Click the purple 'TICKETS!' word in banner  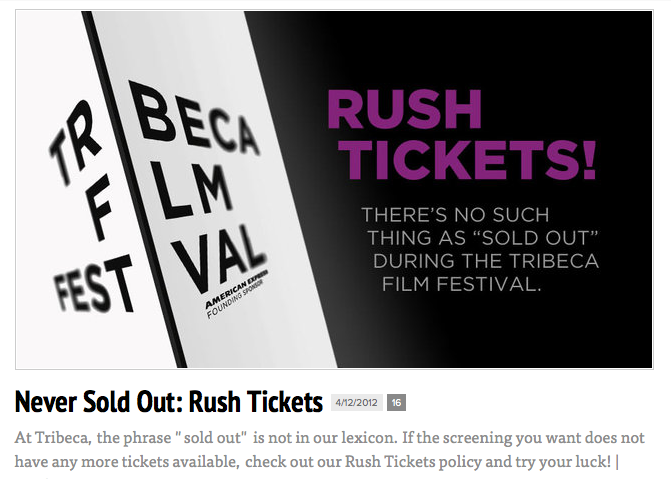click(463, 158)
